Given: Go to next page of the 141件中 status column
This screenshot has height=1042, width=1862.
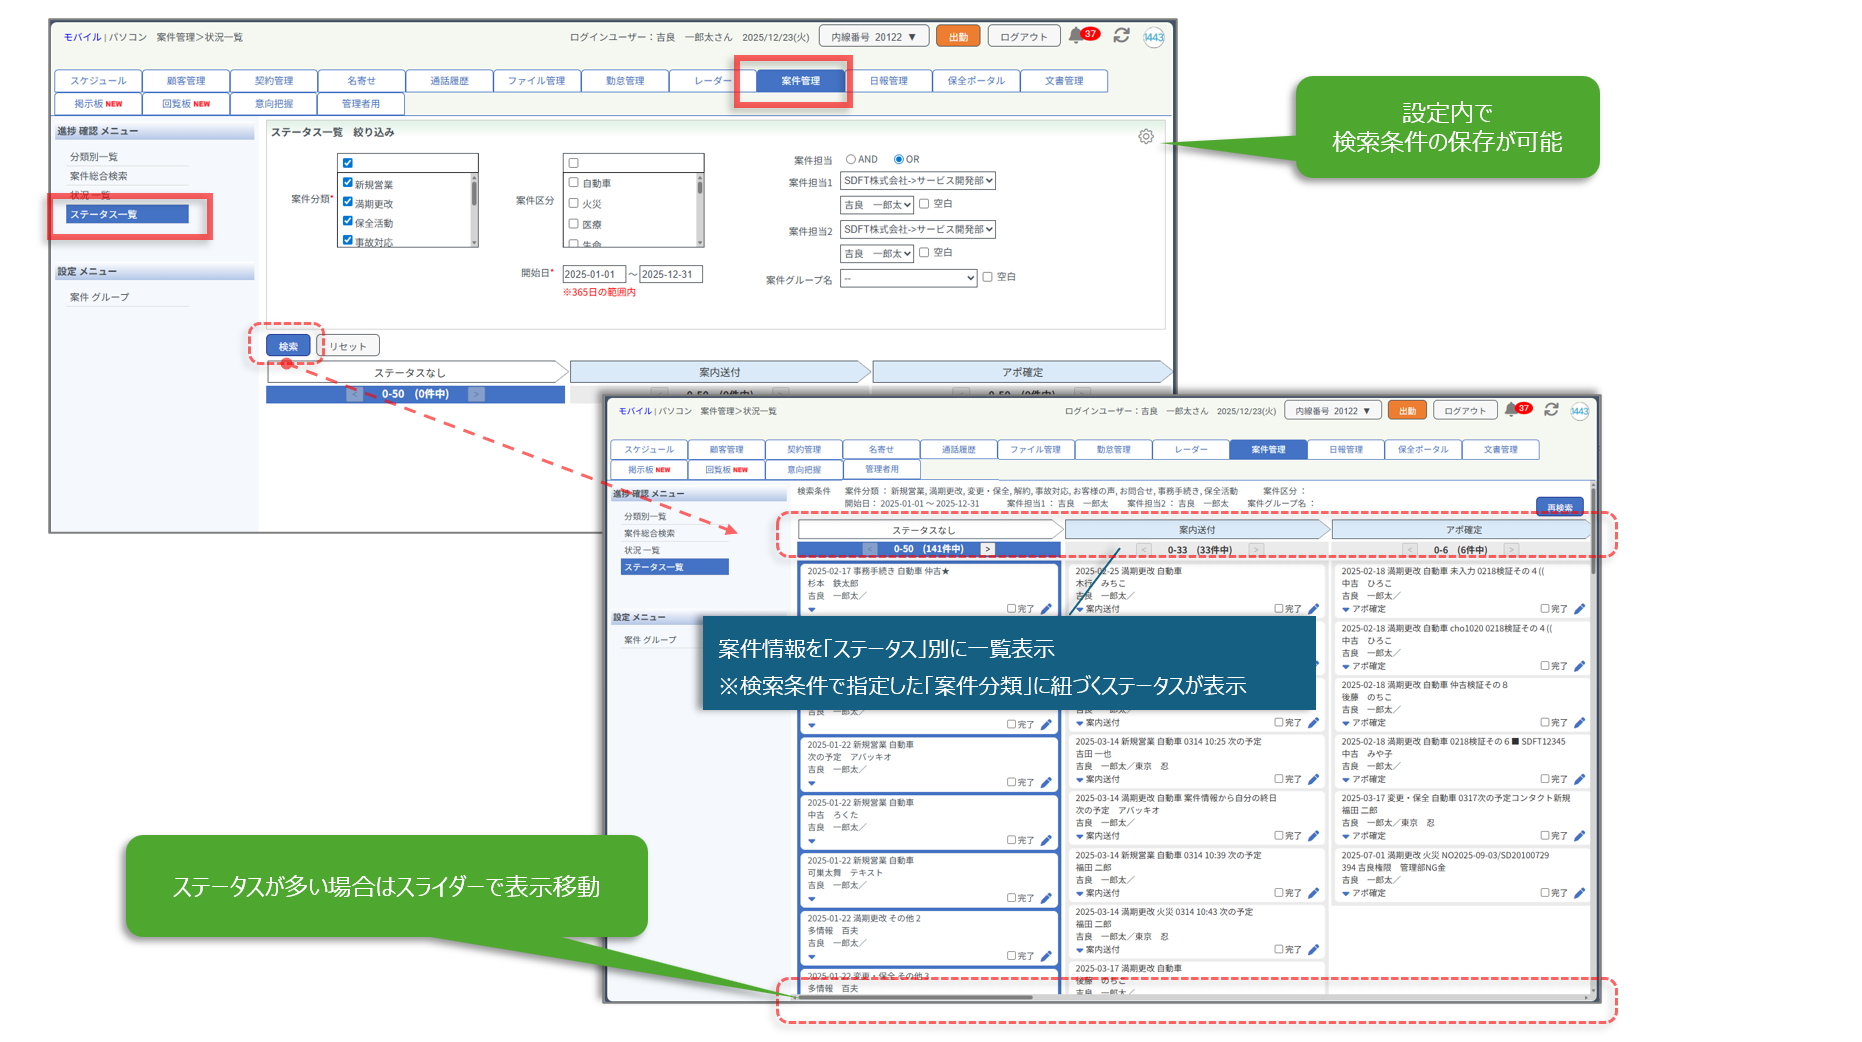Looking at the screenshot, I should coord(987,549).
